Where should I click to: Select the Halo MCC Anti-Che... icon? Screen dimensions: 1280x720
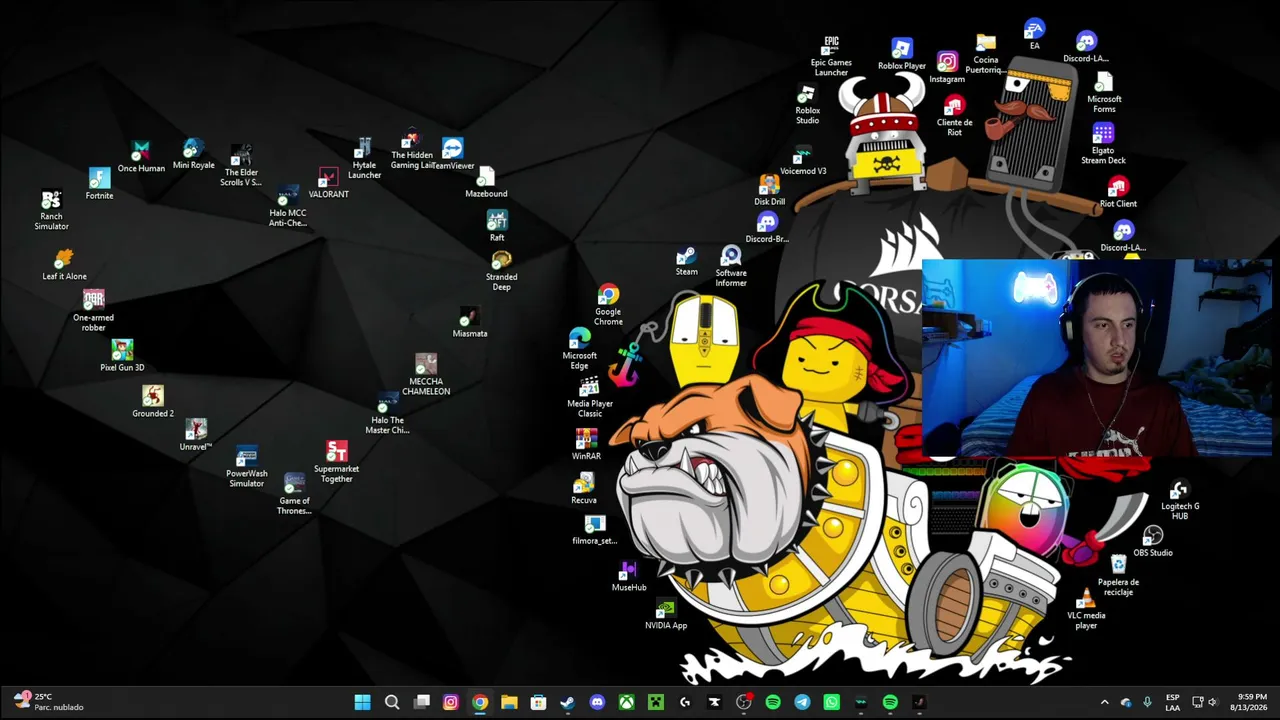point(288,206)
